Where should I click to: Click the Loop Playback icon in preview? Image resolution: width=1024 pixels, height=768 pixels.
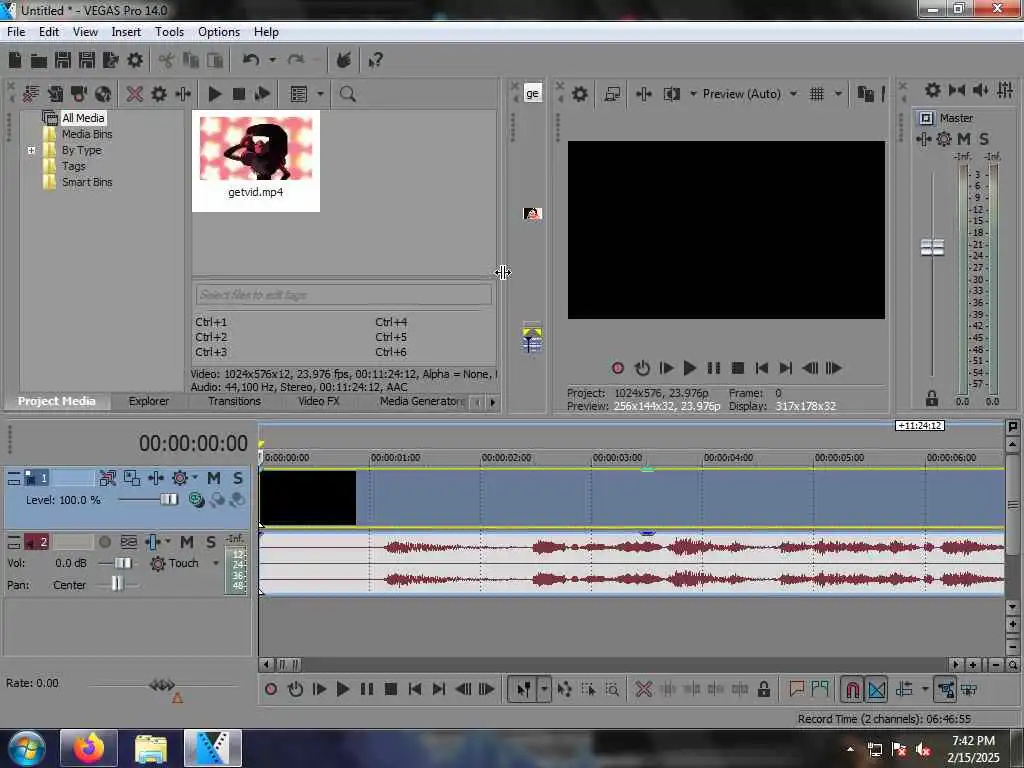(x=643, y=368)
